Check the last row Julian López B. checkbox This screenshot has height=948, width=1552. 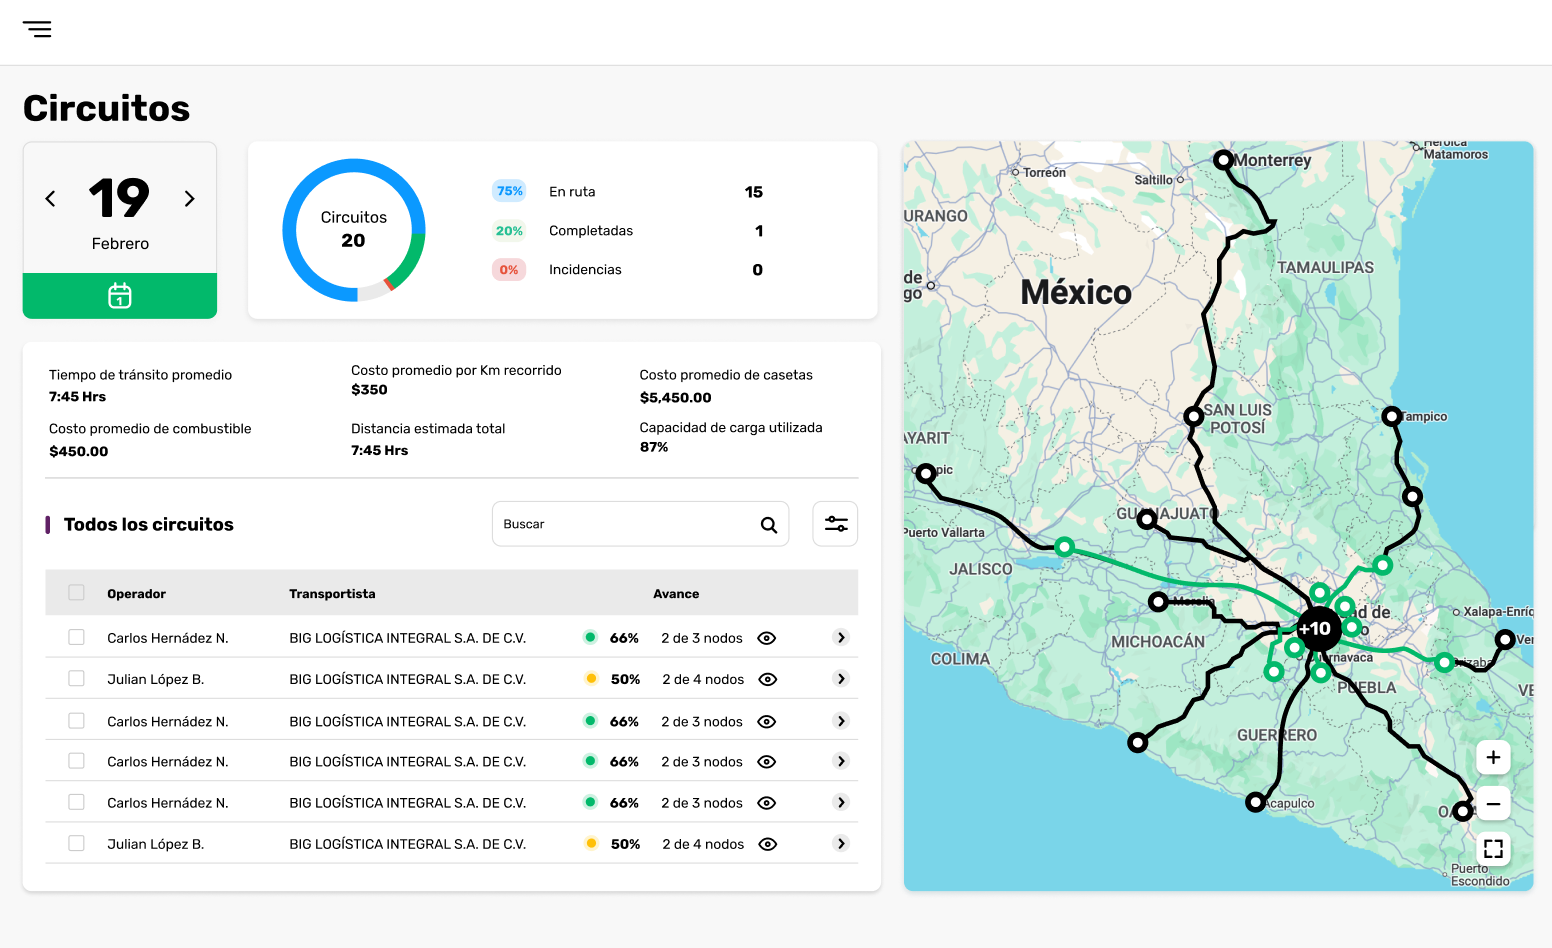click(x=76, y=843)
